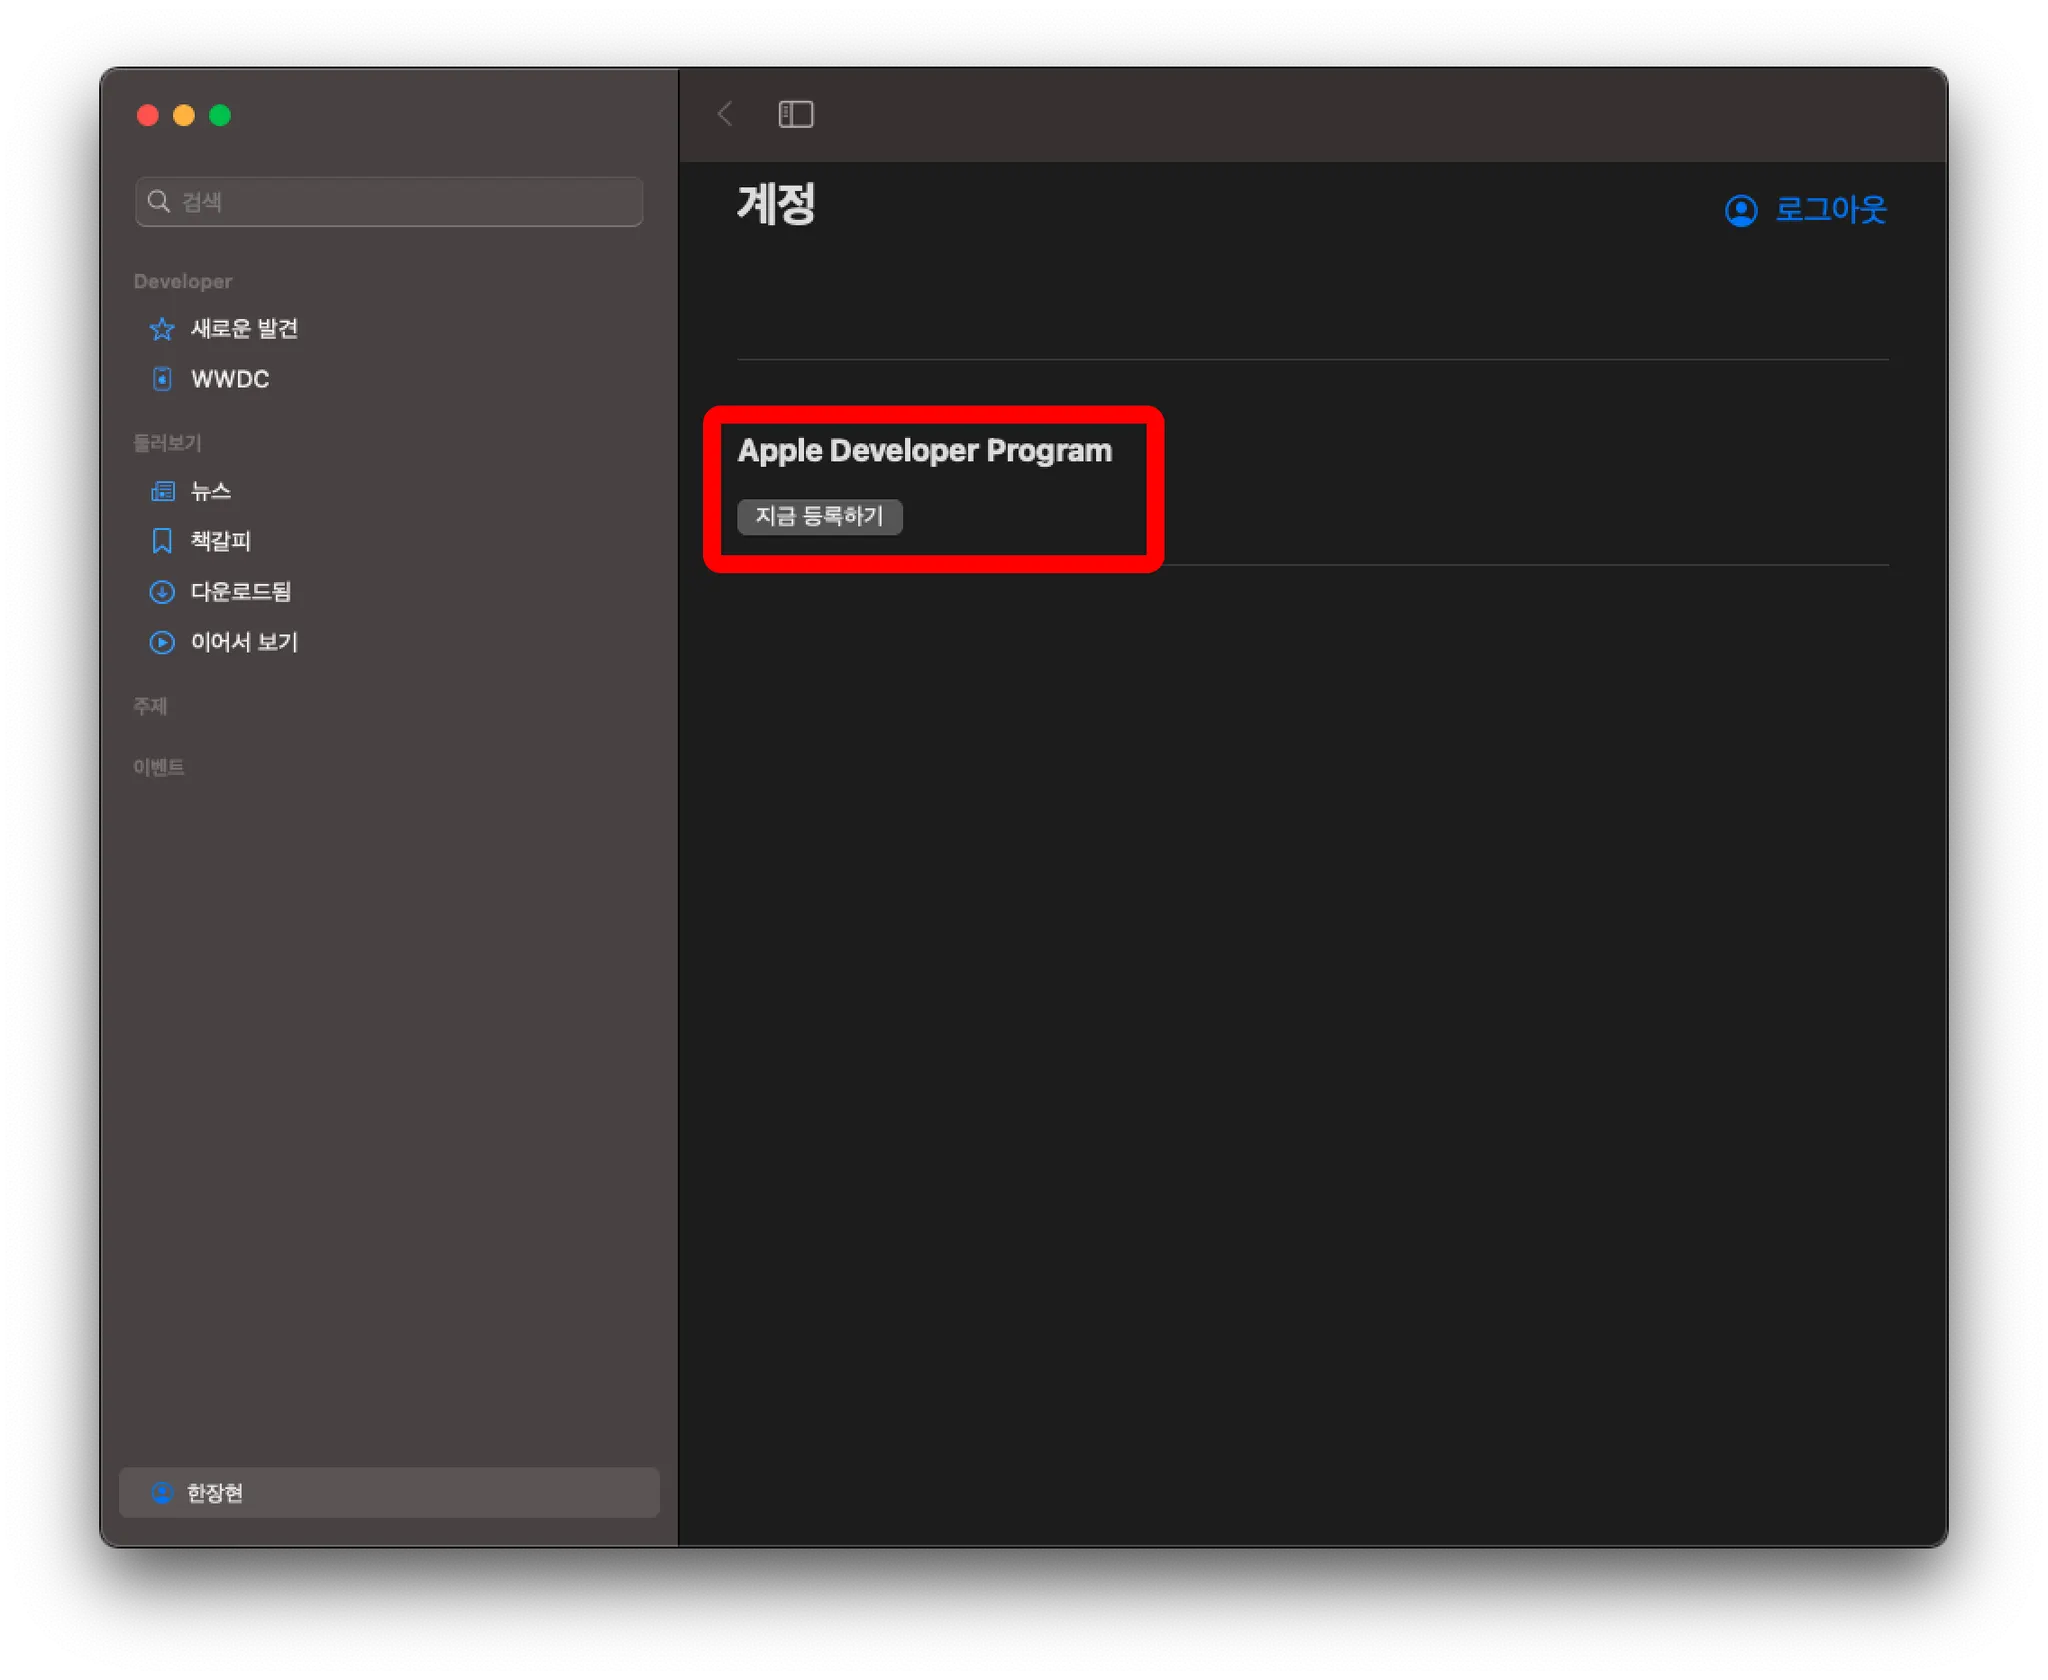Viewport: 2048px width, 1680px height.
Task: Click the star icon beside 새로운 발견
Action: (x=161, y=329)
